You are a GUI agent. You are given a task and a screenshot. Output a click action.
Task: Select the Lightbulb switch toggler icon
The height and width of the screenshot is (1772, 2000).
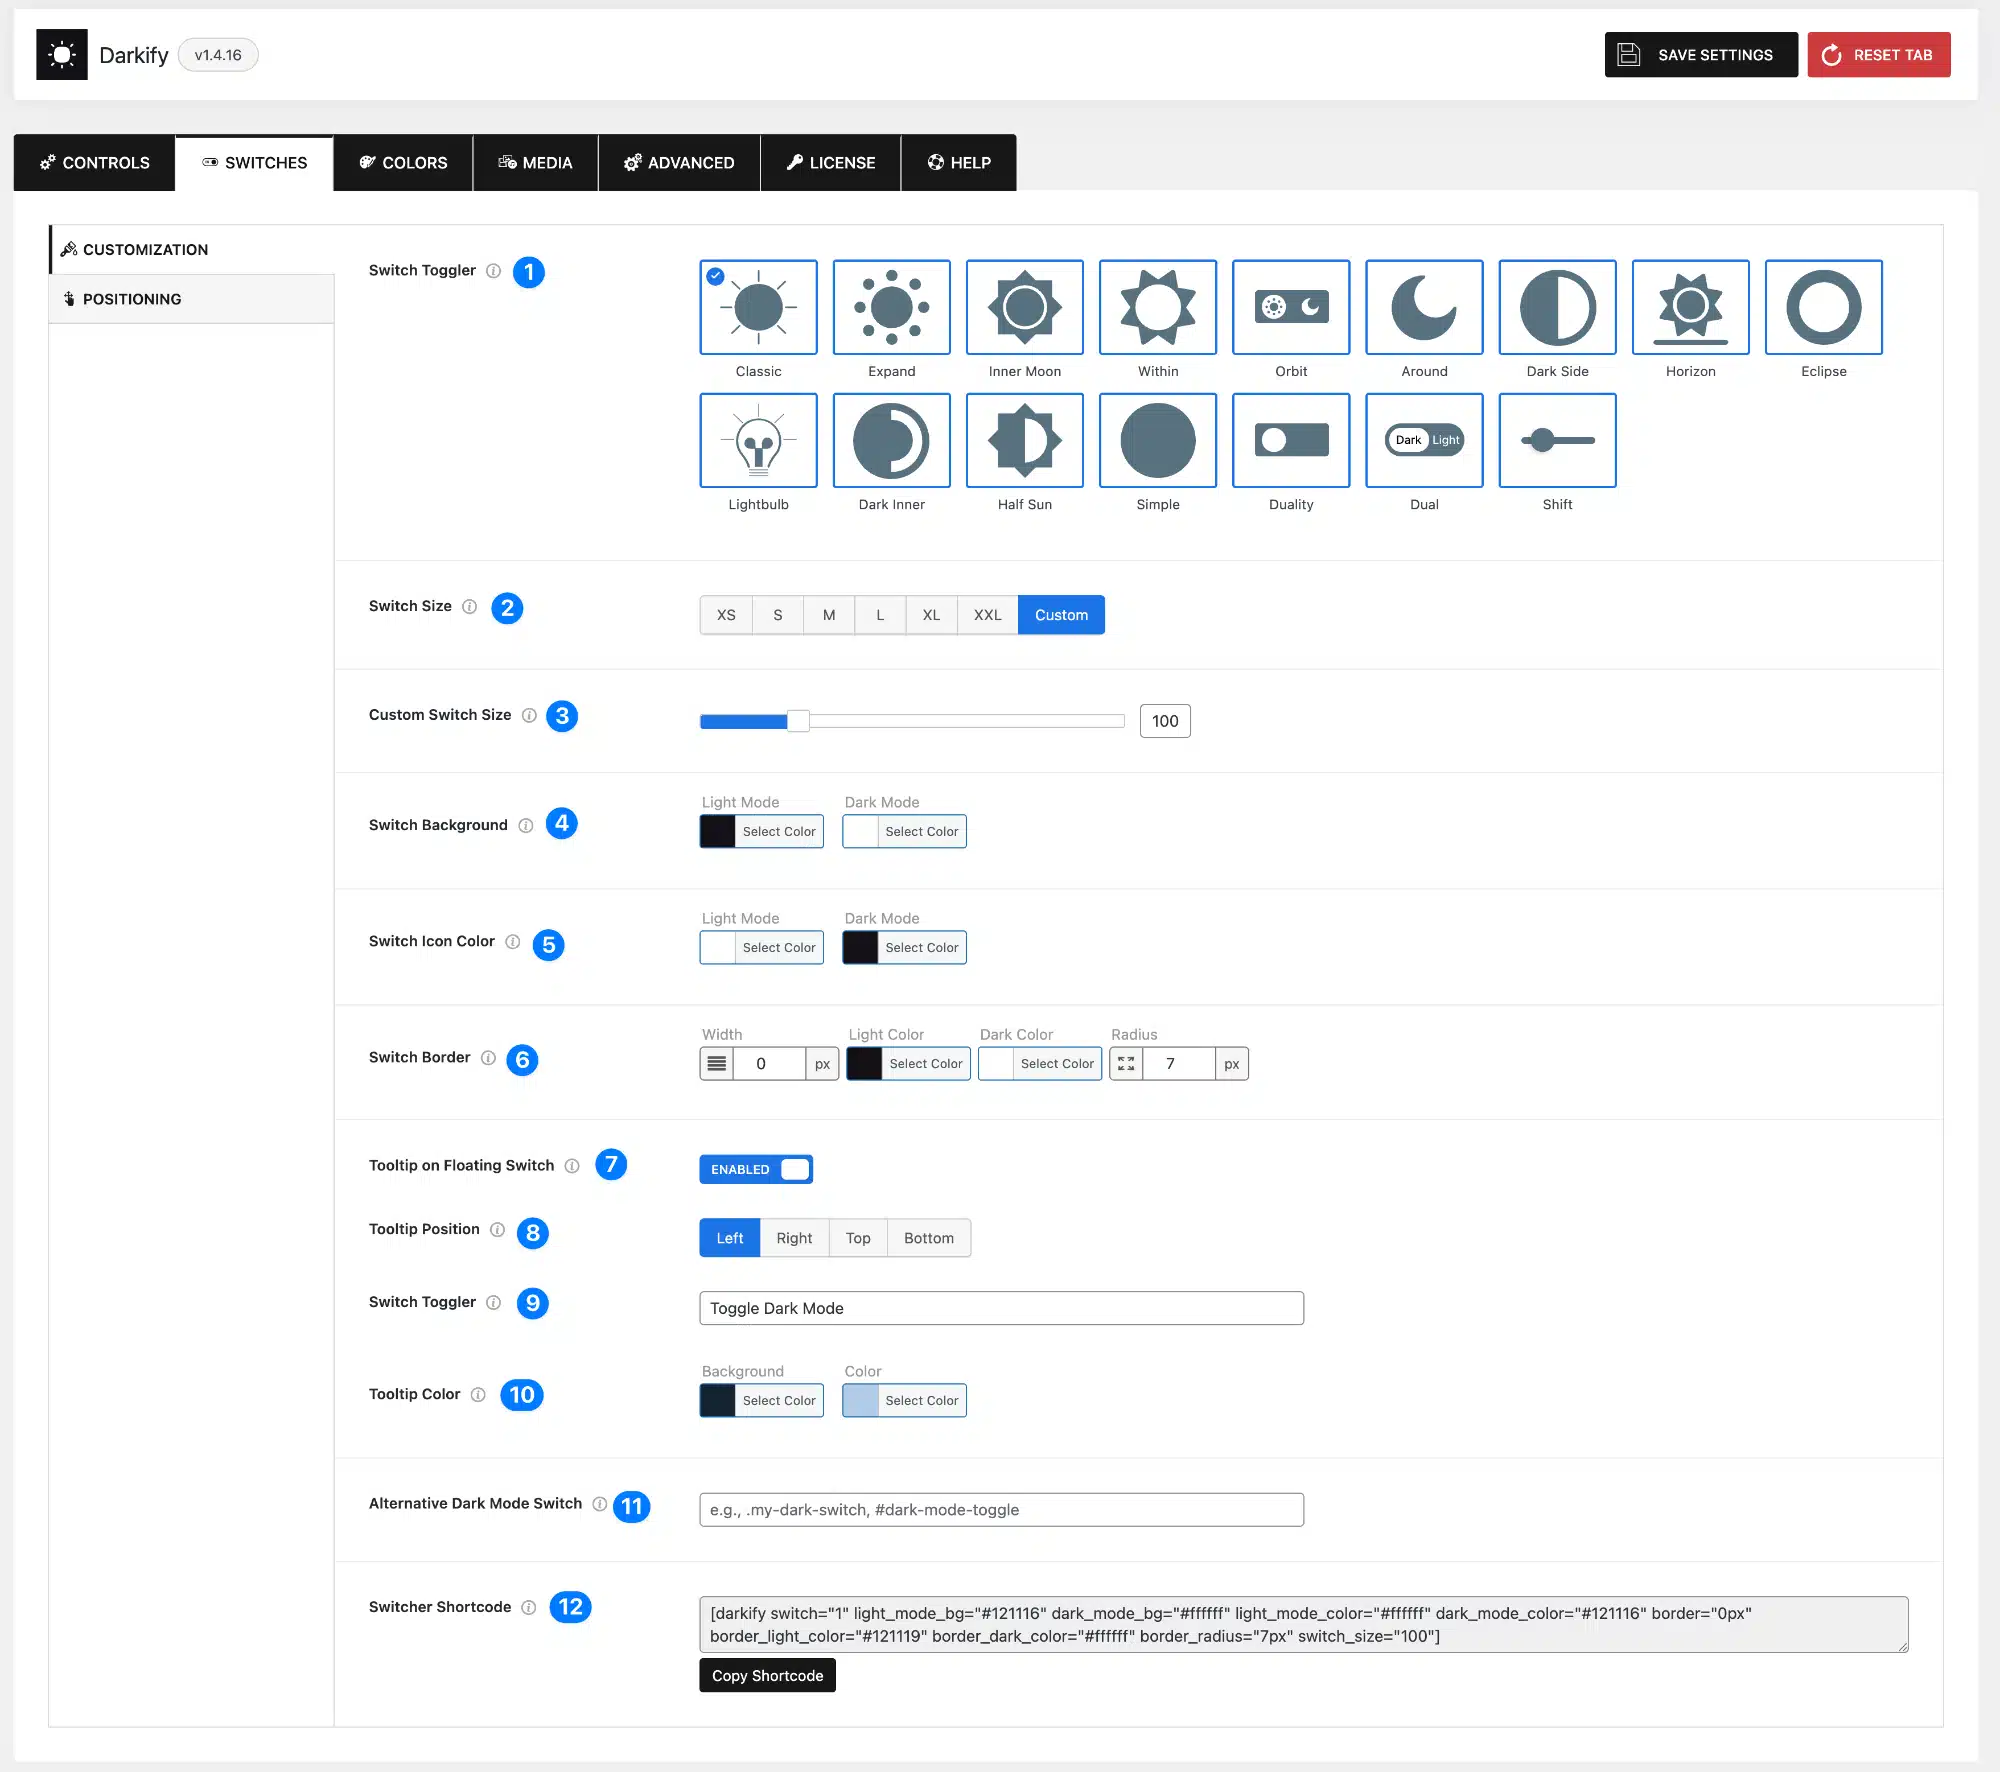coord(758,440)
